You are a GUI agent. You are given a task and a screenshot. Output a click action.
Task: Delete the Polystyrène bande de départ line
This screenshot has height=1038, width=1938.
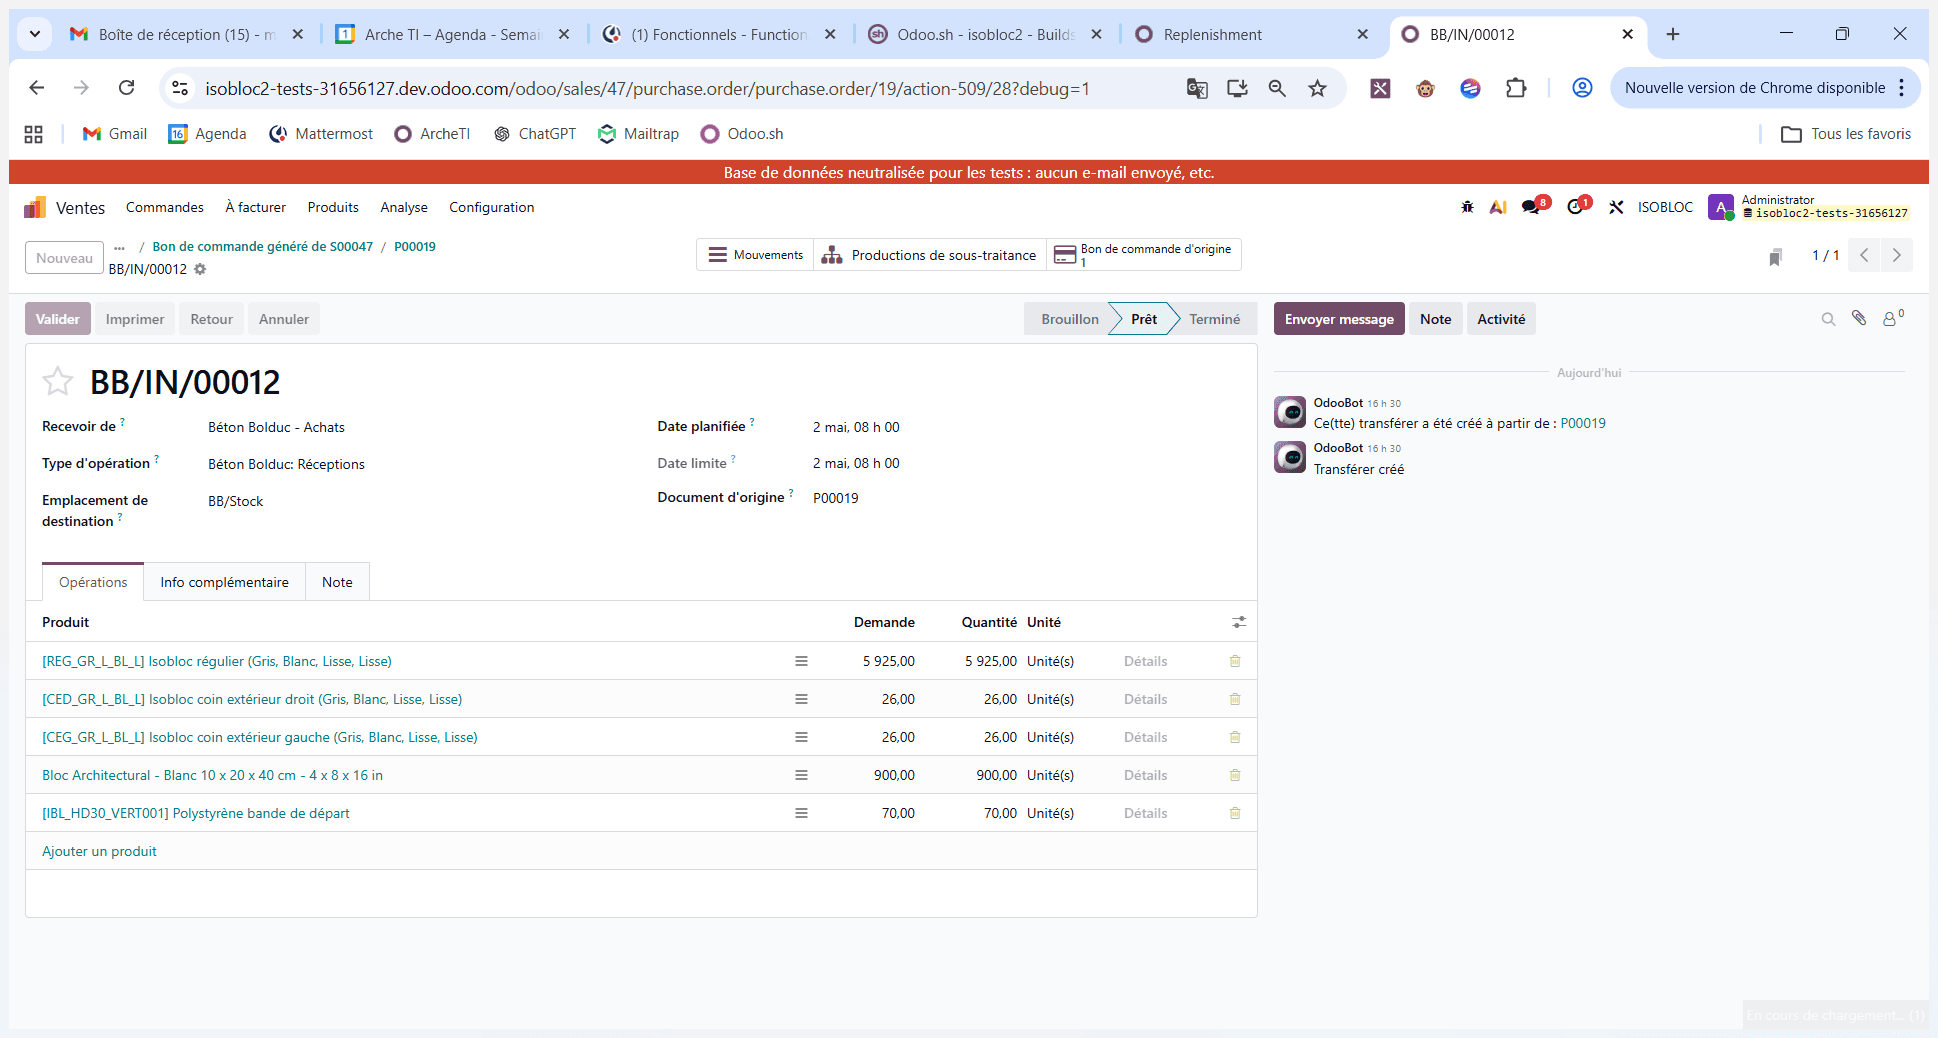click(1235, 813)
